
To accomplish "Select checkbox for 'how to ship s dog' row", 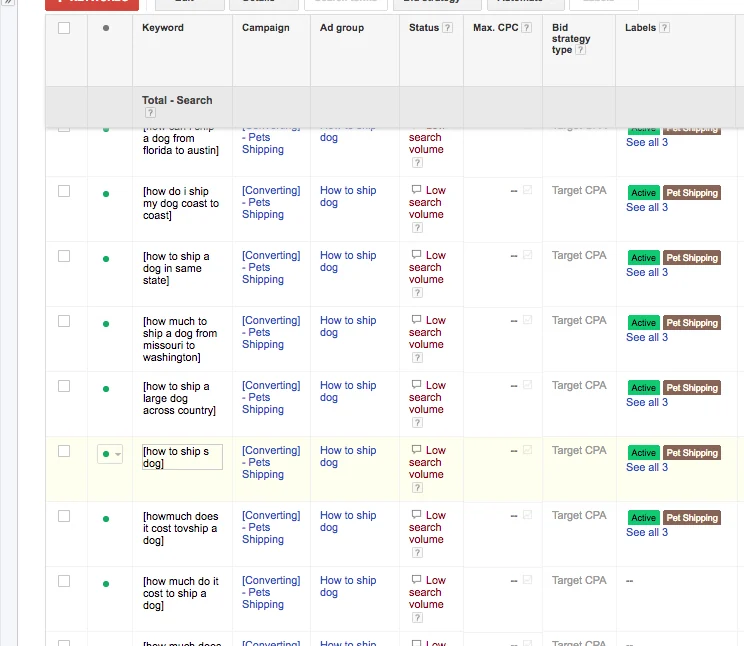I will [64, 451].
